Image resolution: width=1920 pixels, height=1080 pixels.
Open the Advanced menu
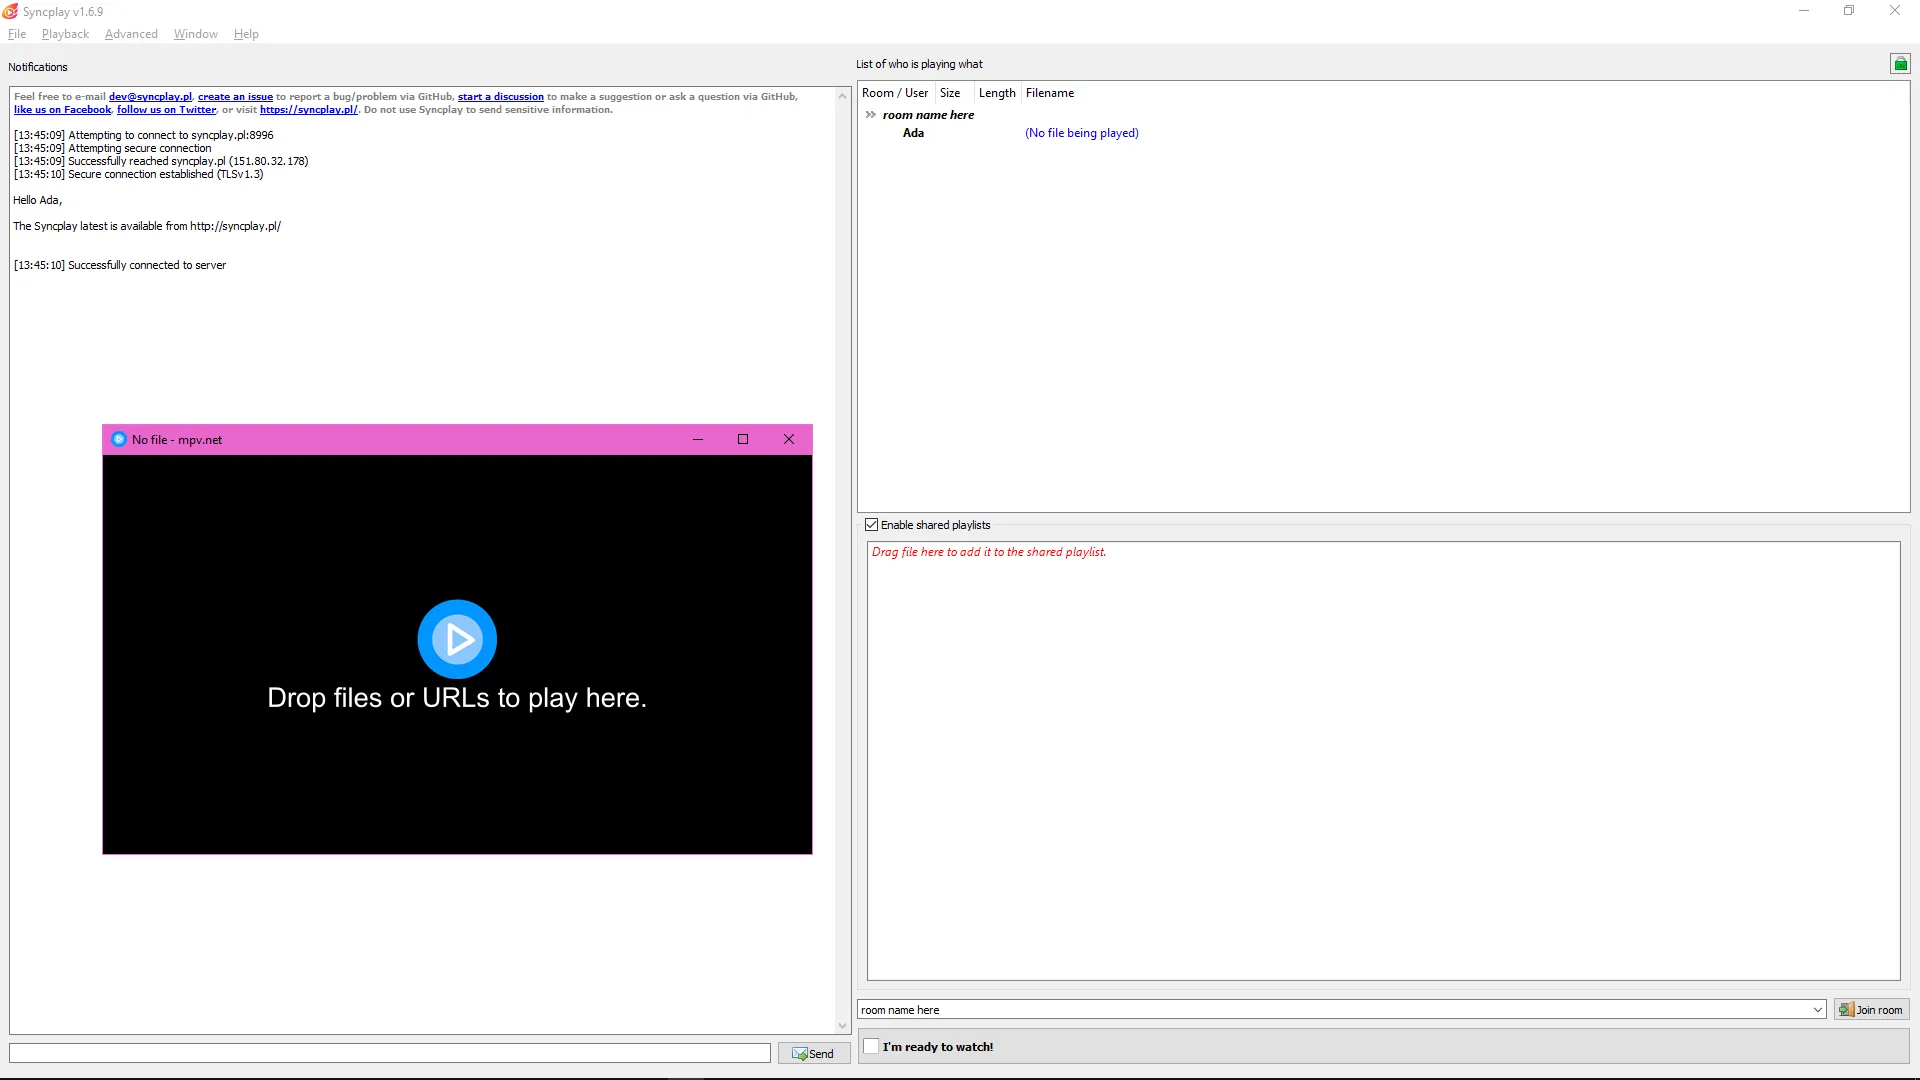click(x=130, y=33)
